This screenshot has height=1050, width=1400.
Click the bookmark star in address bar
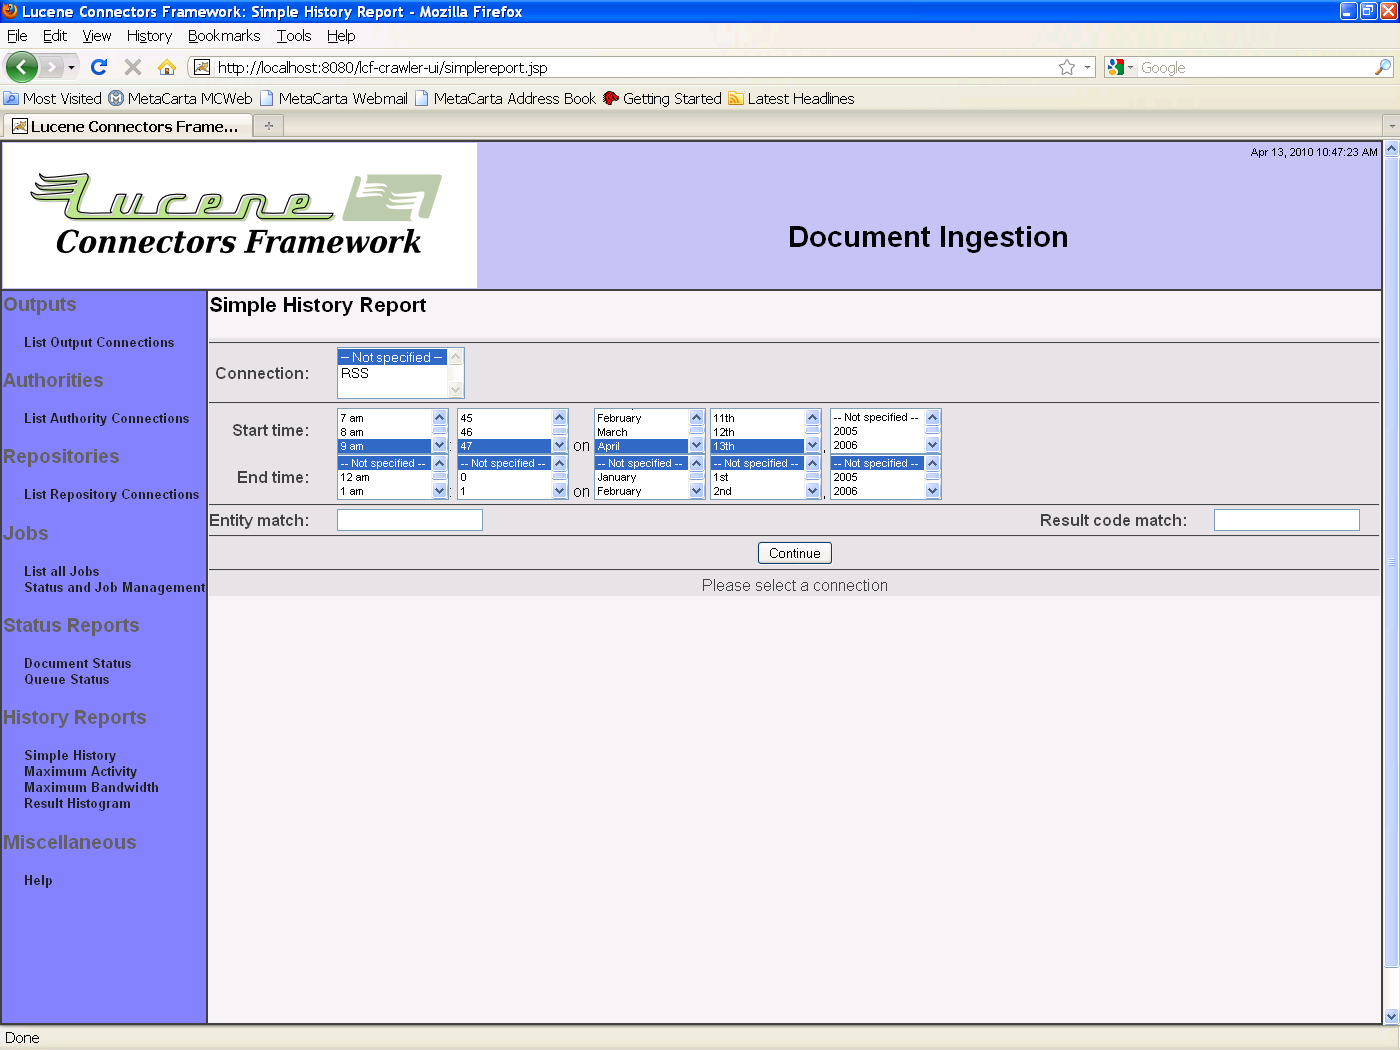[1067, 67]
